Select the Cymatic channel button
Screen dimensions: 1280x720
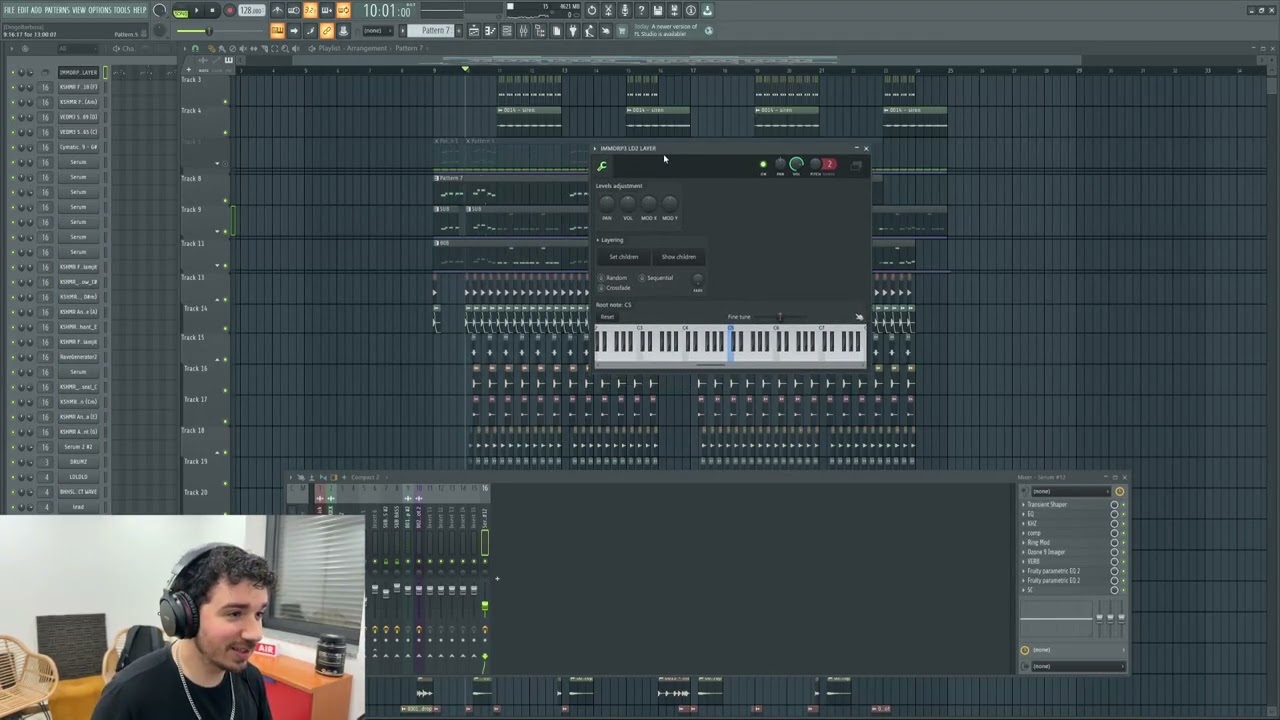pos(78,147)
